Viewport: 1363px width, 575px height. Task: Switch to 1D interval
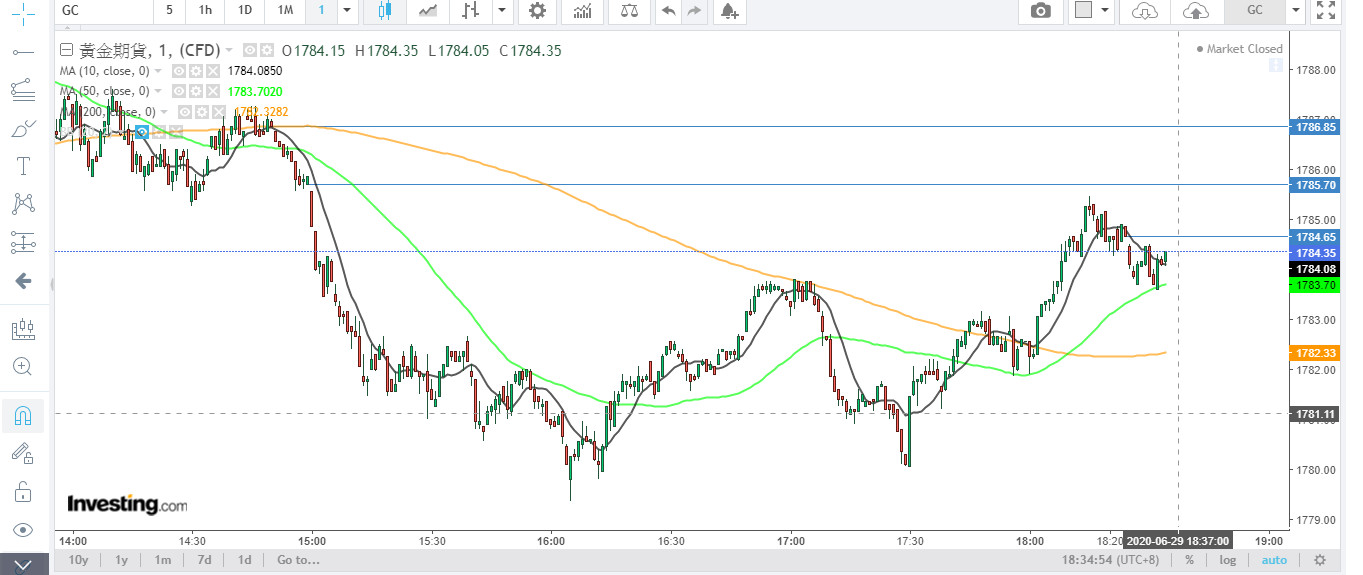point(244,11)
